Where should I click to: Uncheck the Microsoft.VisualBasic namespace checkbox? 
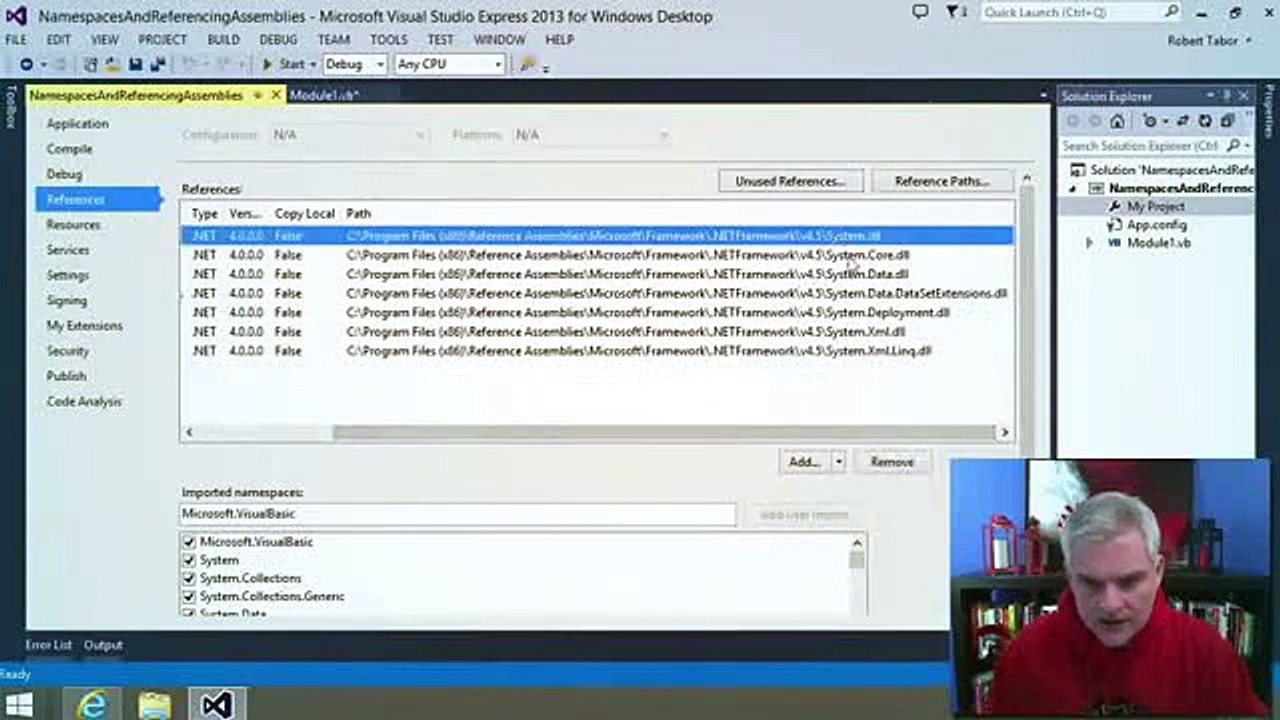(x=189, y=542)
